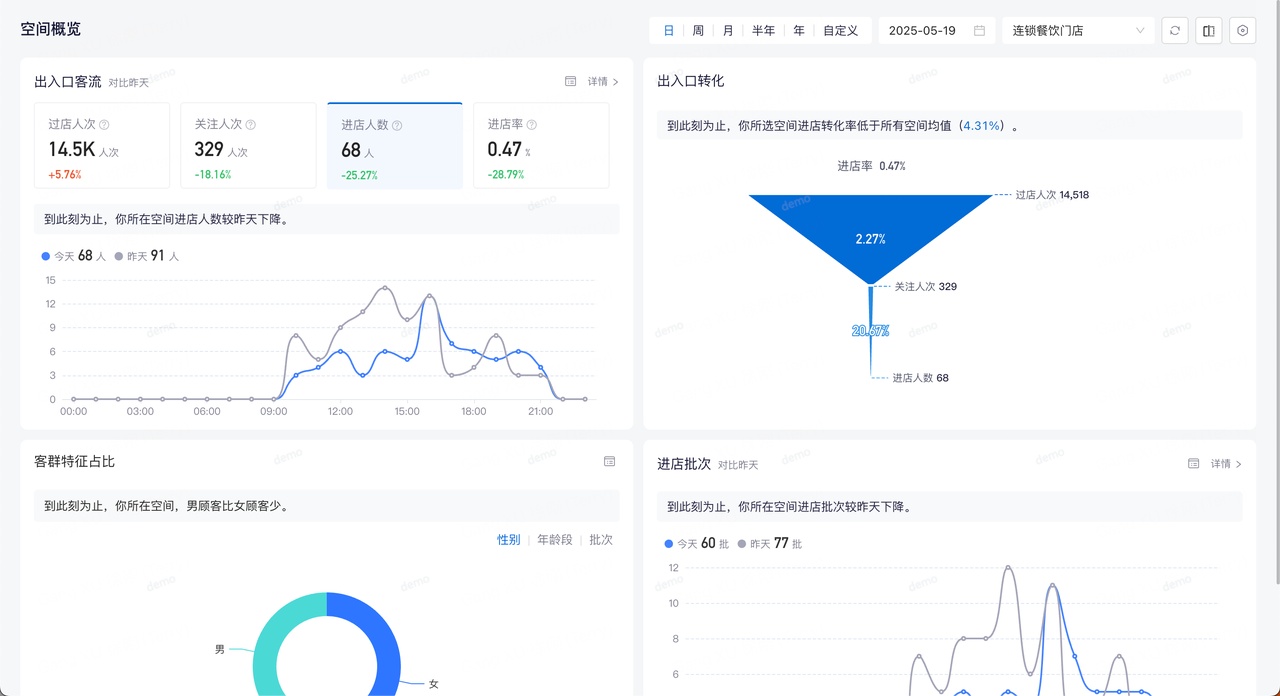
Task: Click help icon beside 进店率 metric
Action: click(x=531, y=125)
